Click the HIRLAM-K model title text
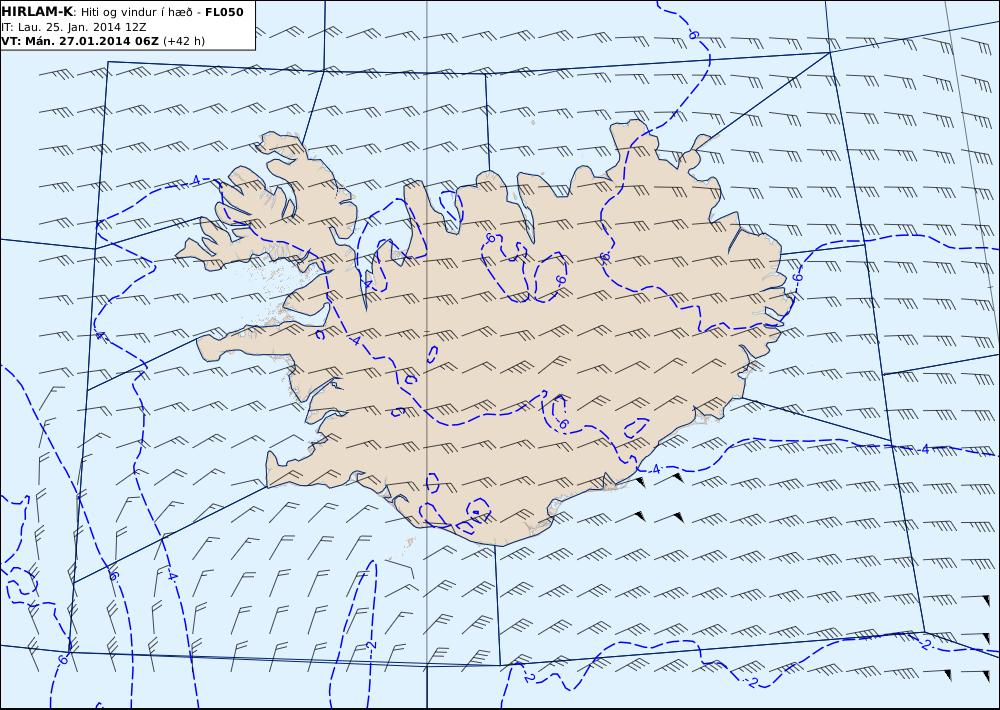Viewport: 1000px width, 710px height. click(x=38, y=12)
